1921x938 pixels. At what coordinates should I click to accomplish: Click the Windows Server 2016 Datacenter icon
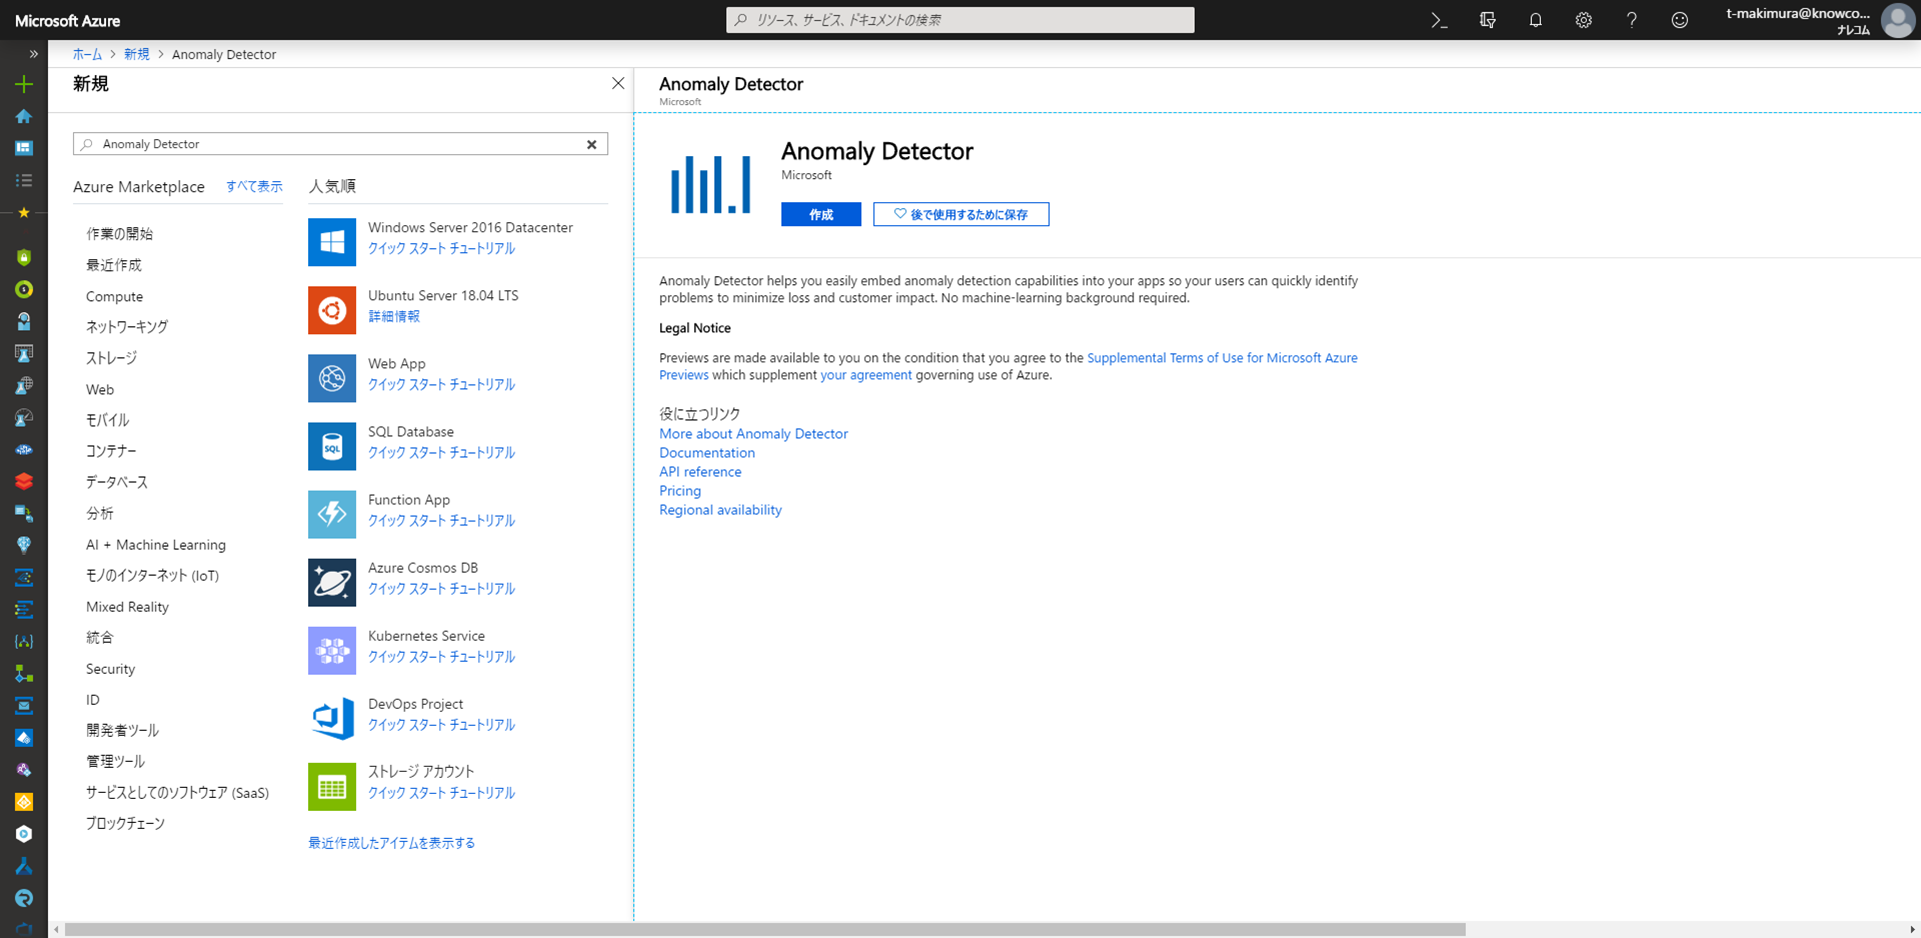[x=332, y=242]
